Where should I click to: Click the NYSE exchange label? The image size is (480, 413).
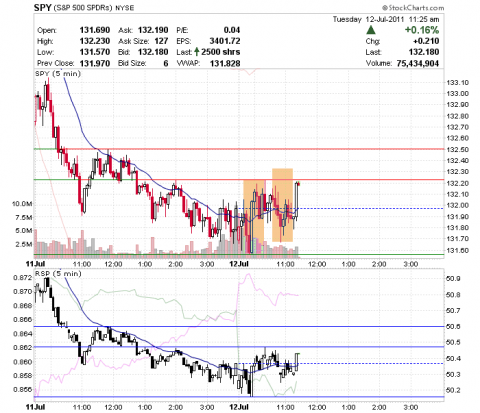[x=124, y=8]
